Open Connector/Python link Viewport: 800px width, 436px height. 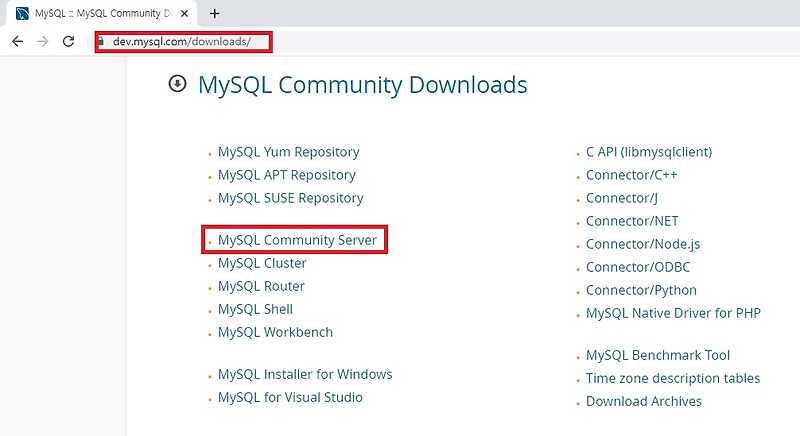641,290
